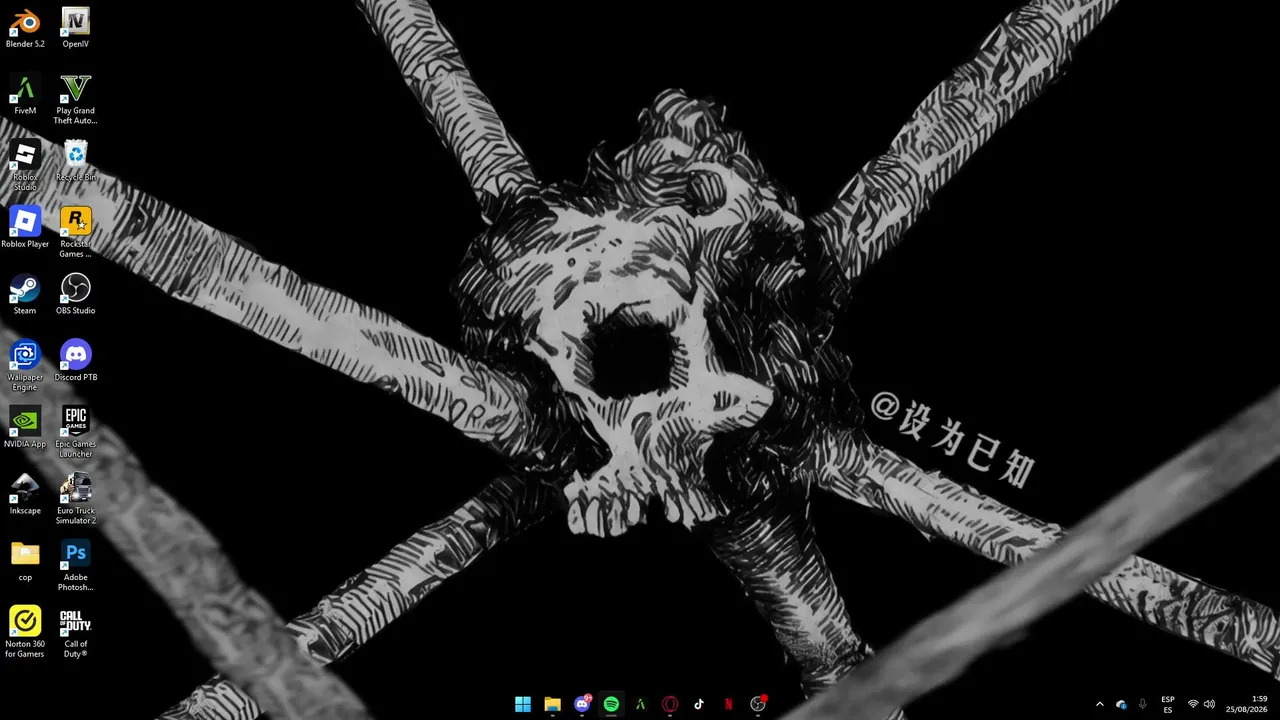Select the Inkscape desktop shortcut

(25, 495)
